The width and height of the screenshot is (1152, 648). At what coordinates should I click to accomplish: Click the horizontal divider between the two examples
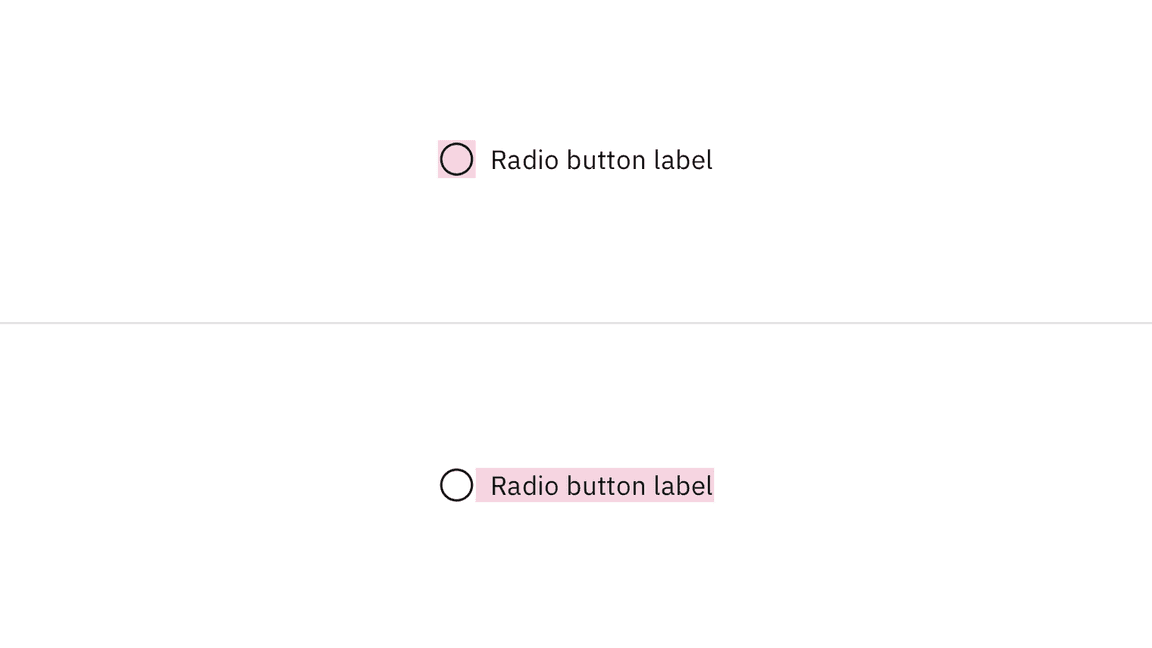(576, 322)
